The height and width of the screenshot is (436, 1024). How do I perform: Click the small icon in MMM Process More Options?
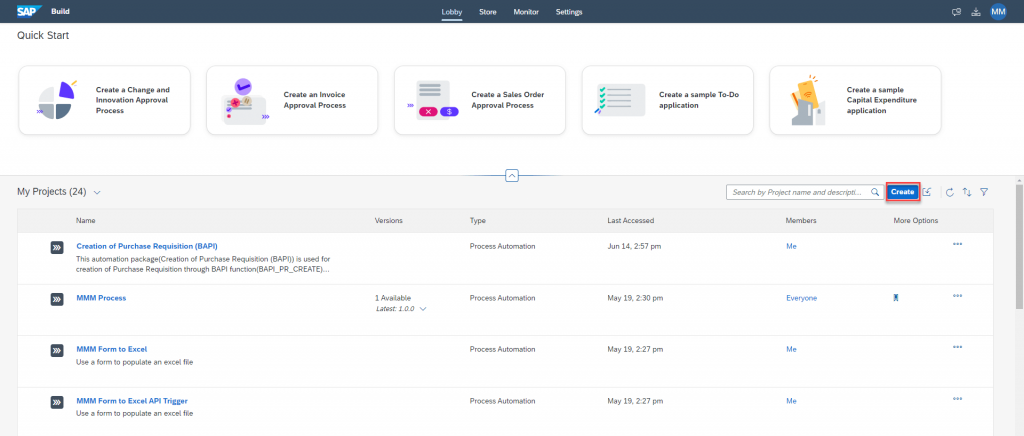click(896, 298)
